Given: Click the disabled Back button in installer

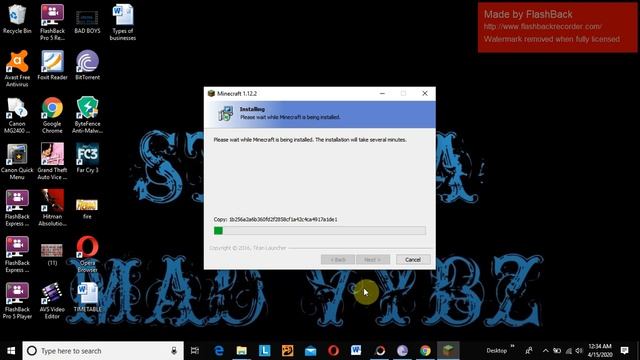Looking at the screenshot, I should tap(338, 260).
